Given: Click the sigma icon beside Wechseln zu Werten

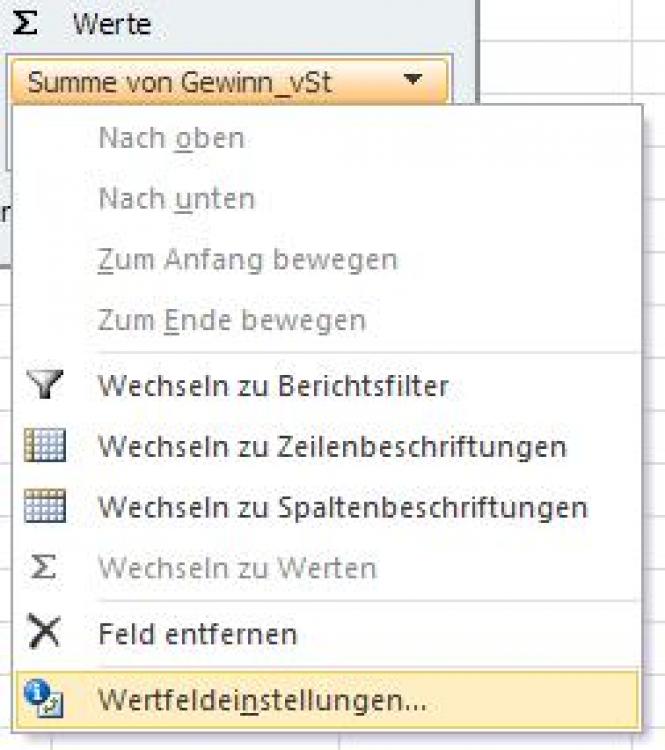Looking at the screenshot, I should pos(44,569).
